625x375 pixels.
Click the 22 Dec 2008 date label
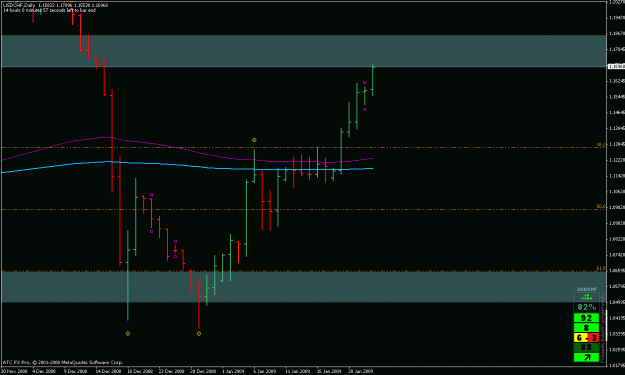point(171,371)
